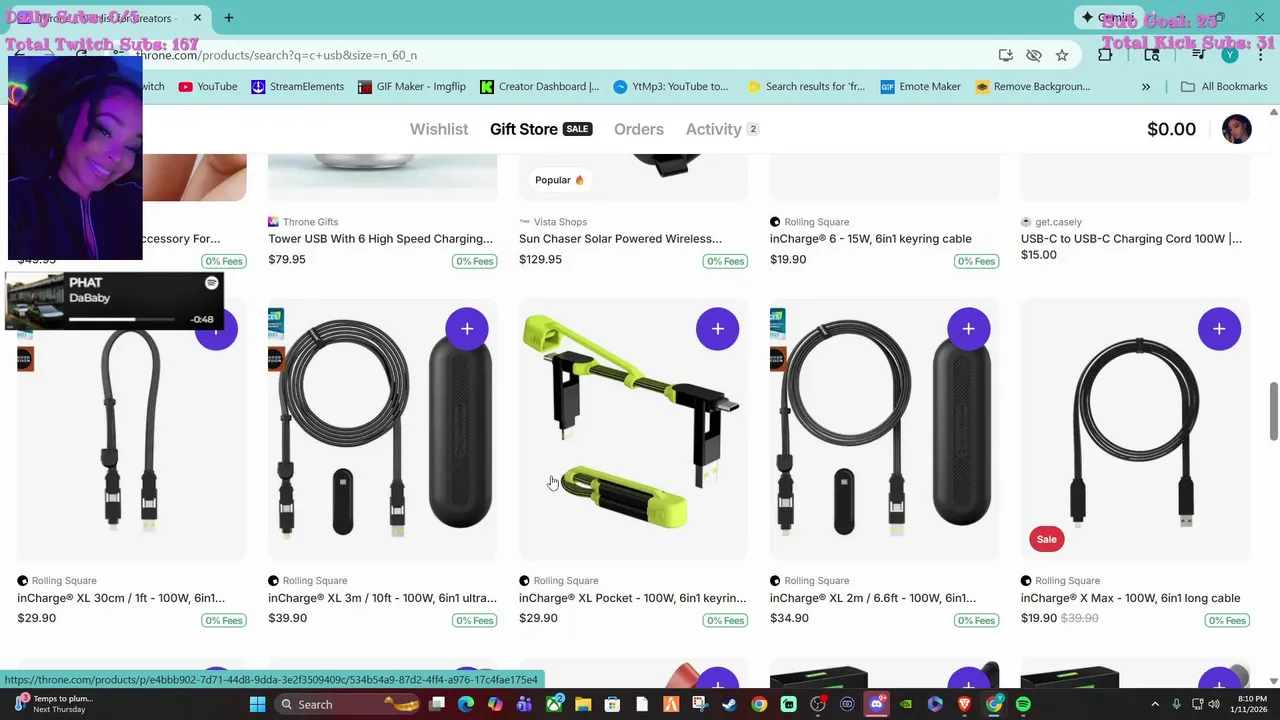Open inCharge XL 3m cable product image
This screenshot has width=1280, height=720.
coord(382,430)
